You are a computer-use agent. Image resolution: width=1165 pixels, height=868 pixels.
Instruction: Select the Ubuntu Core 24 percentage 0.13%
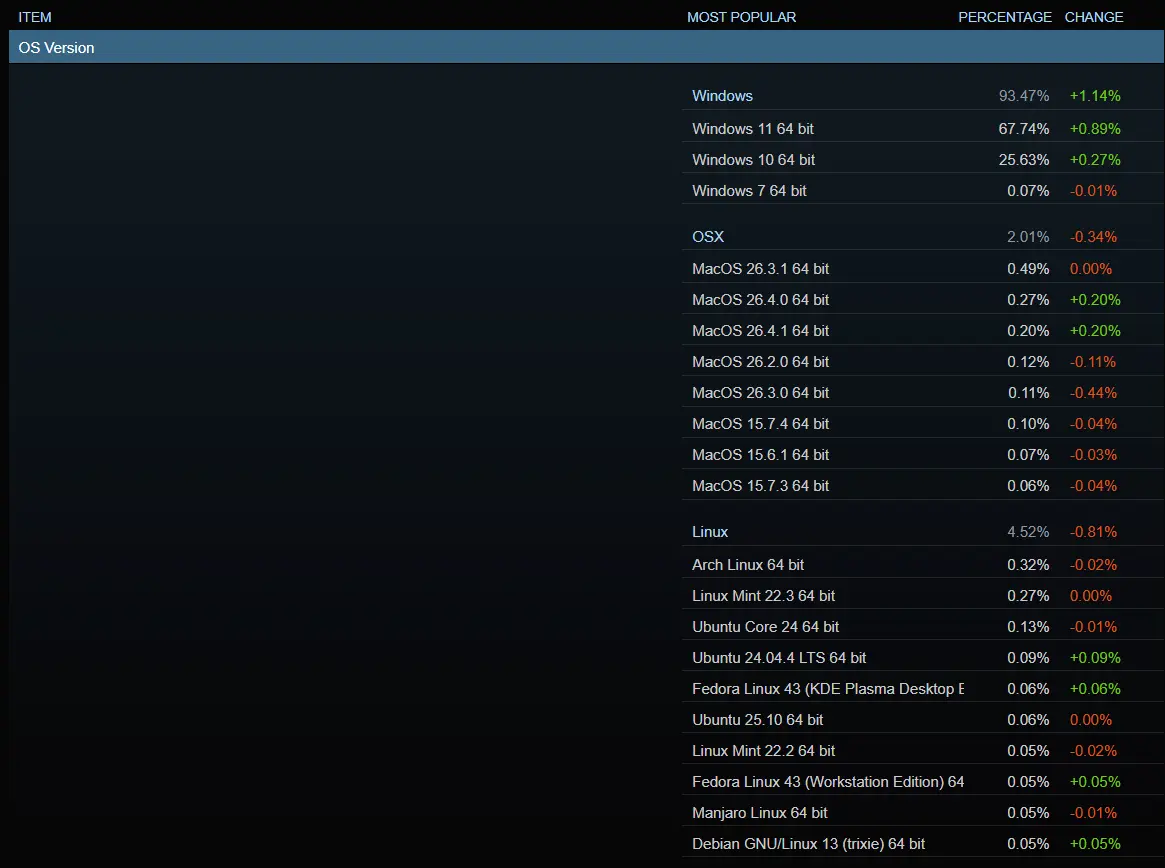point(1028,626)
